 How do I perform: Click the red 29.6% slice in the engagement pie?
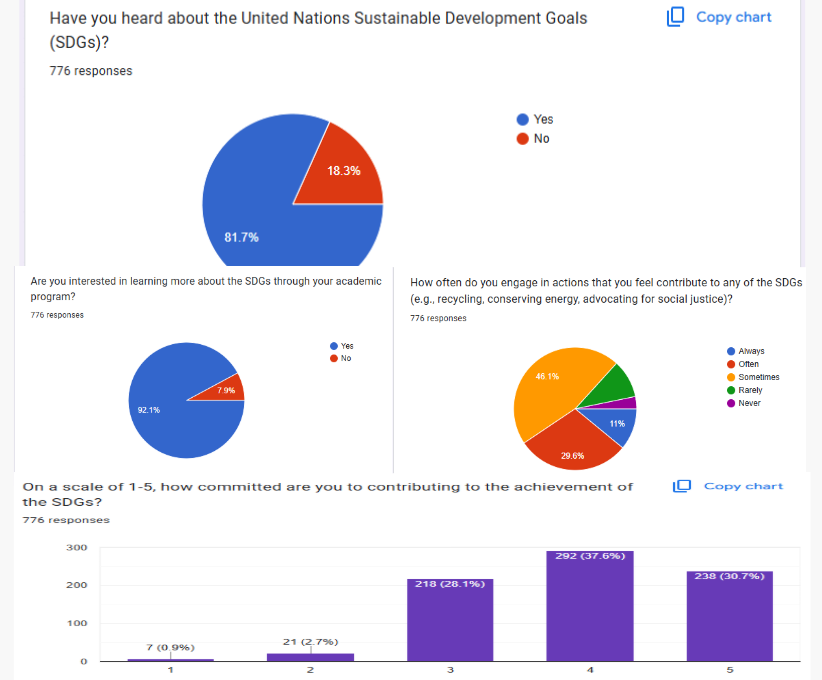pos(572,448)
